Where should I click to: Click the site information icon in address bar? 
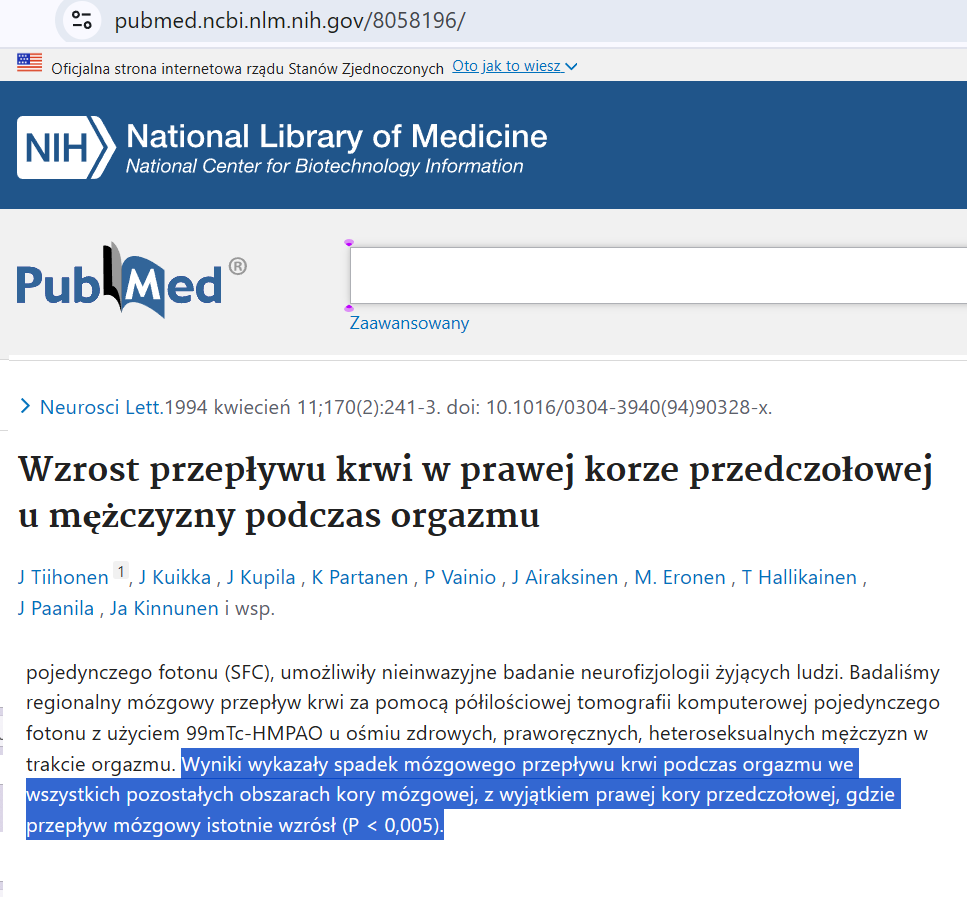pyautogui.click(x=82, y=20)
